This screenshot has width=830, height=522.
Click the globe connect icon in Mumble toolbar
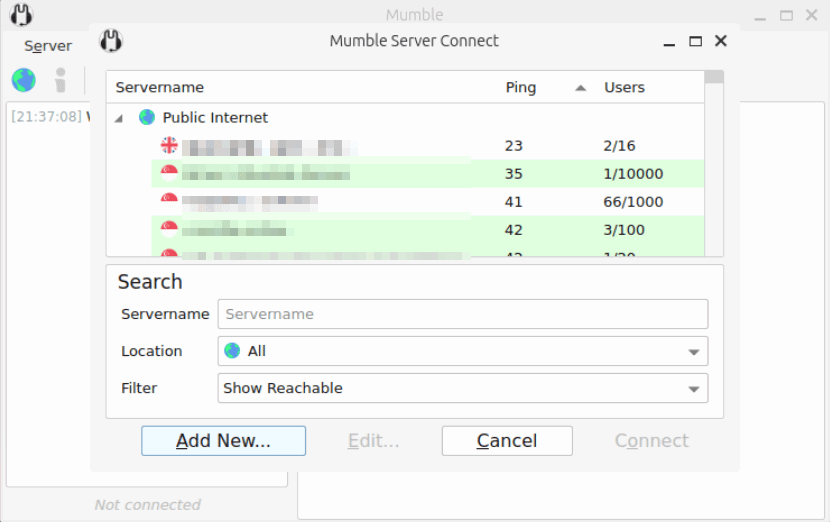(x=24, y=80)
